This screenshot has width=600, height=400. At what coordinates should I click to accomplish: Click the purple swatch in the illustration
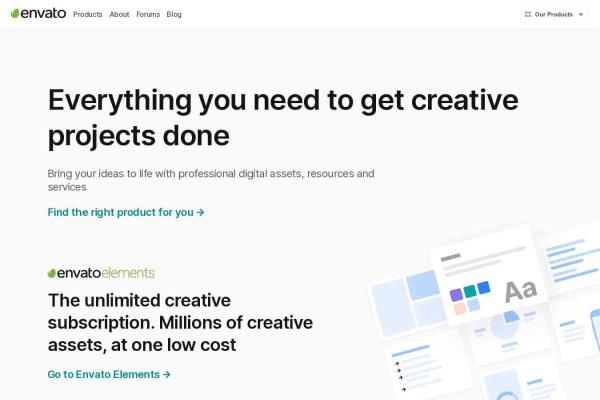tap(456, 295)
